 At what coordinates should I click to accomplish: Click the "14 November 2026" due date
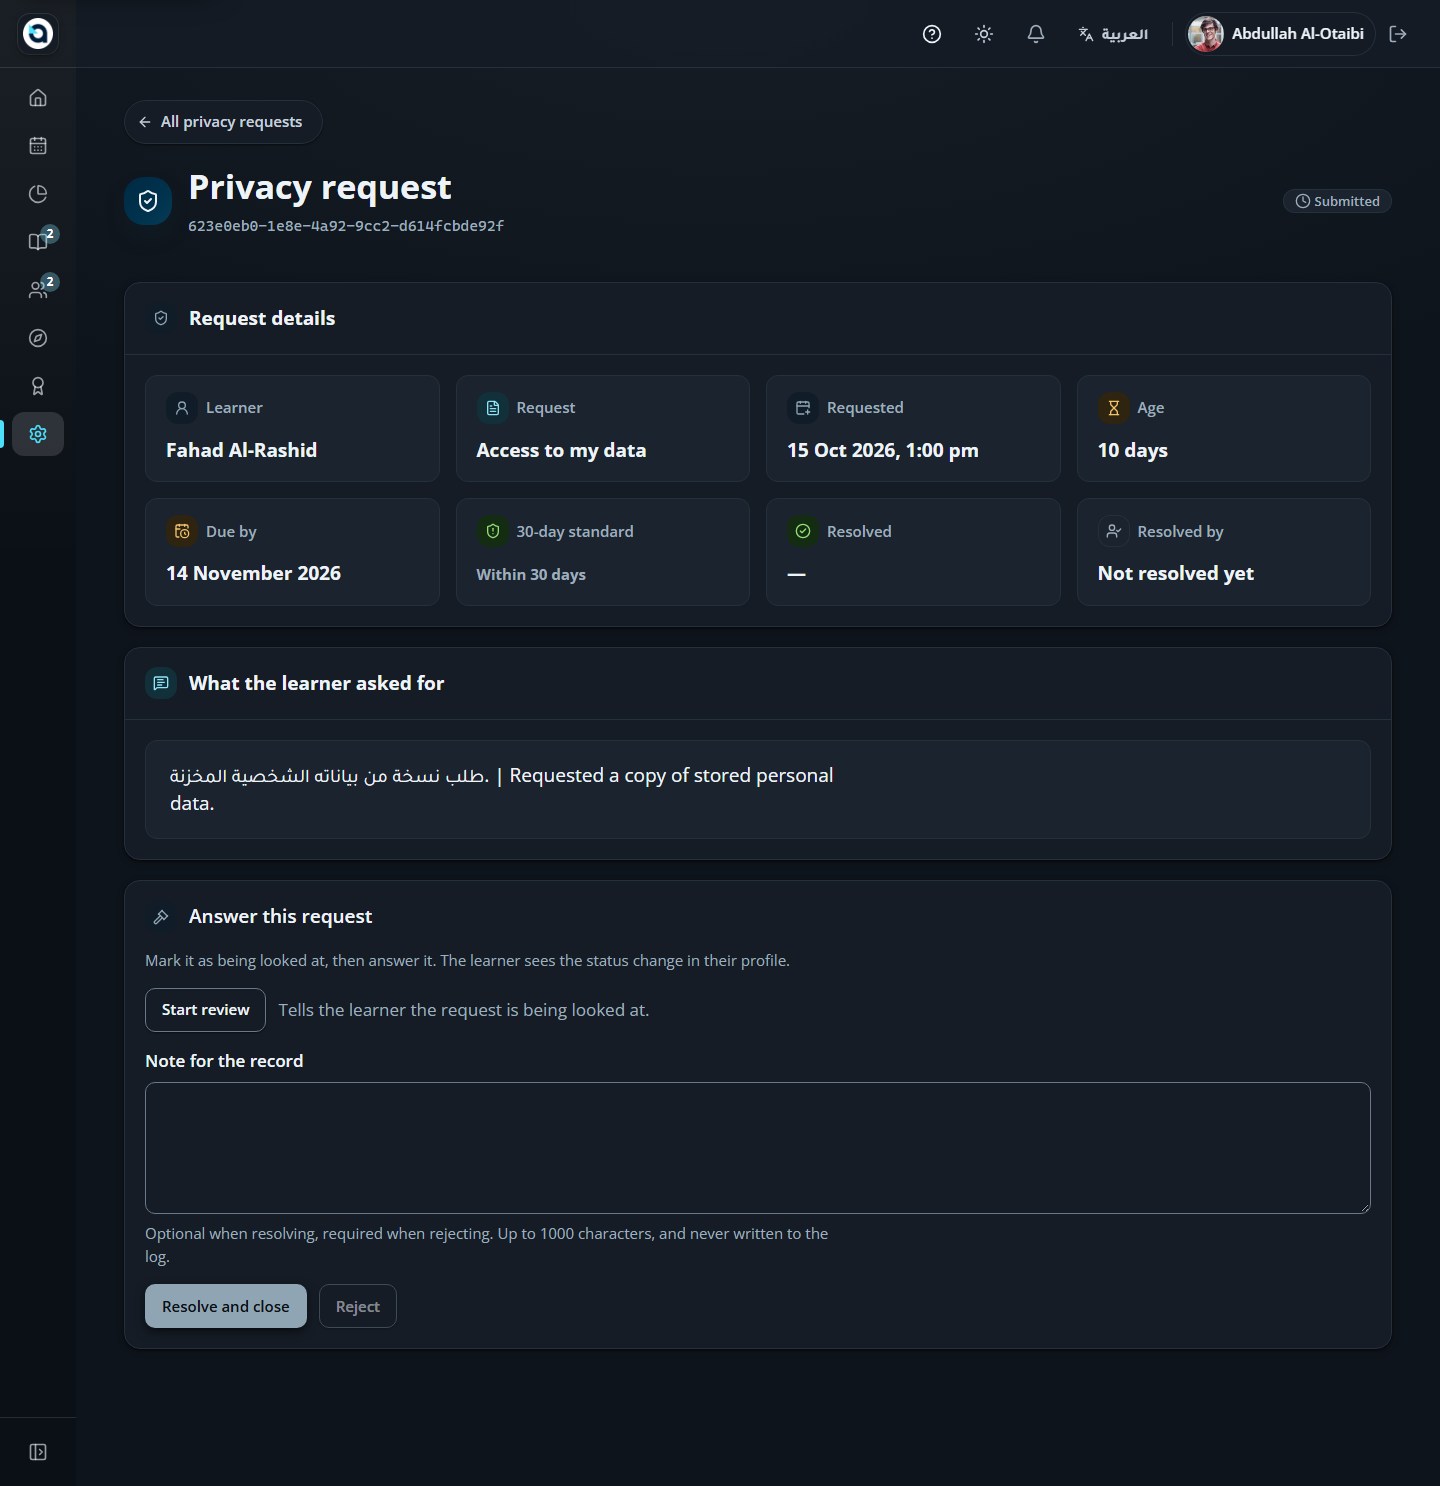coord(253,573)
